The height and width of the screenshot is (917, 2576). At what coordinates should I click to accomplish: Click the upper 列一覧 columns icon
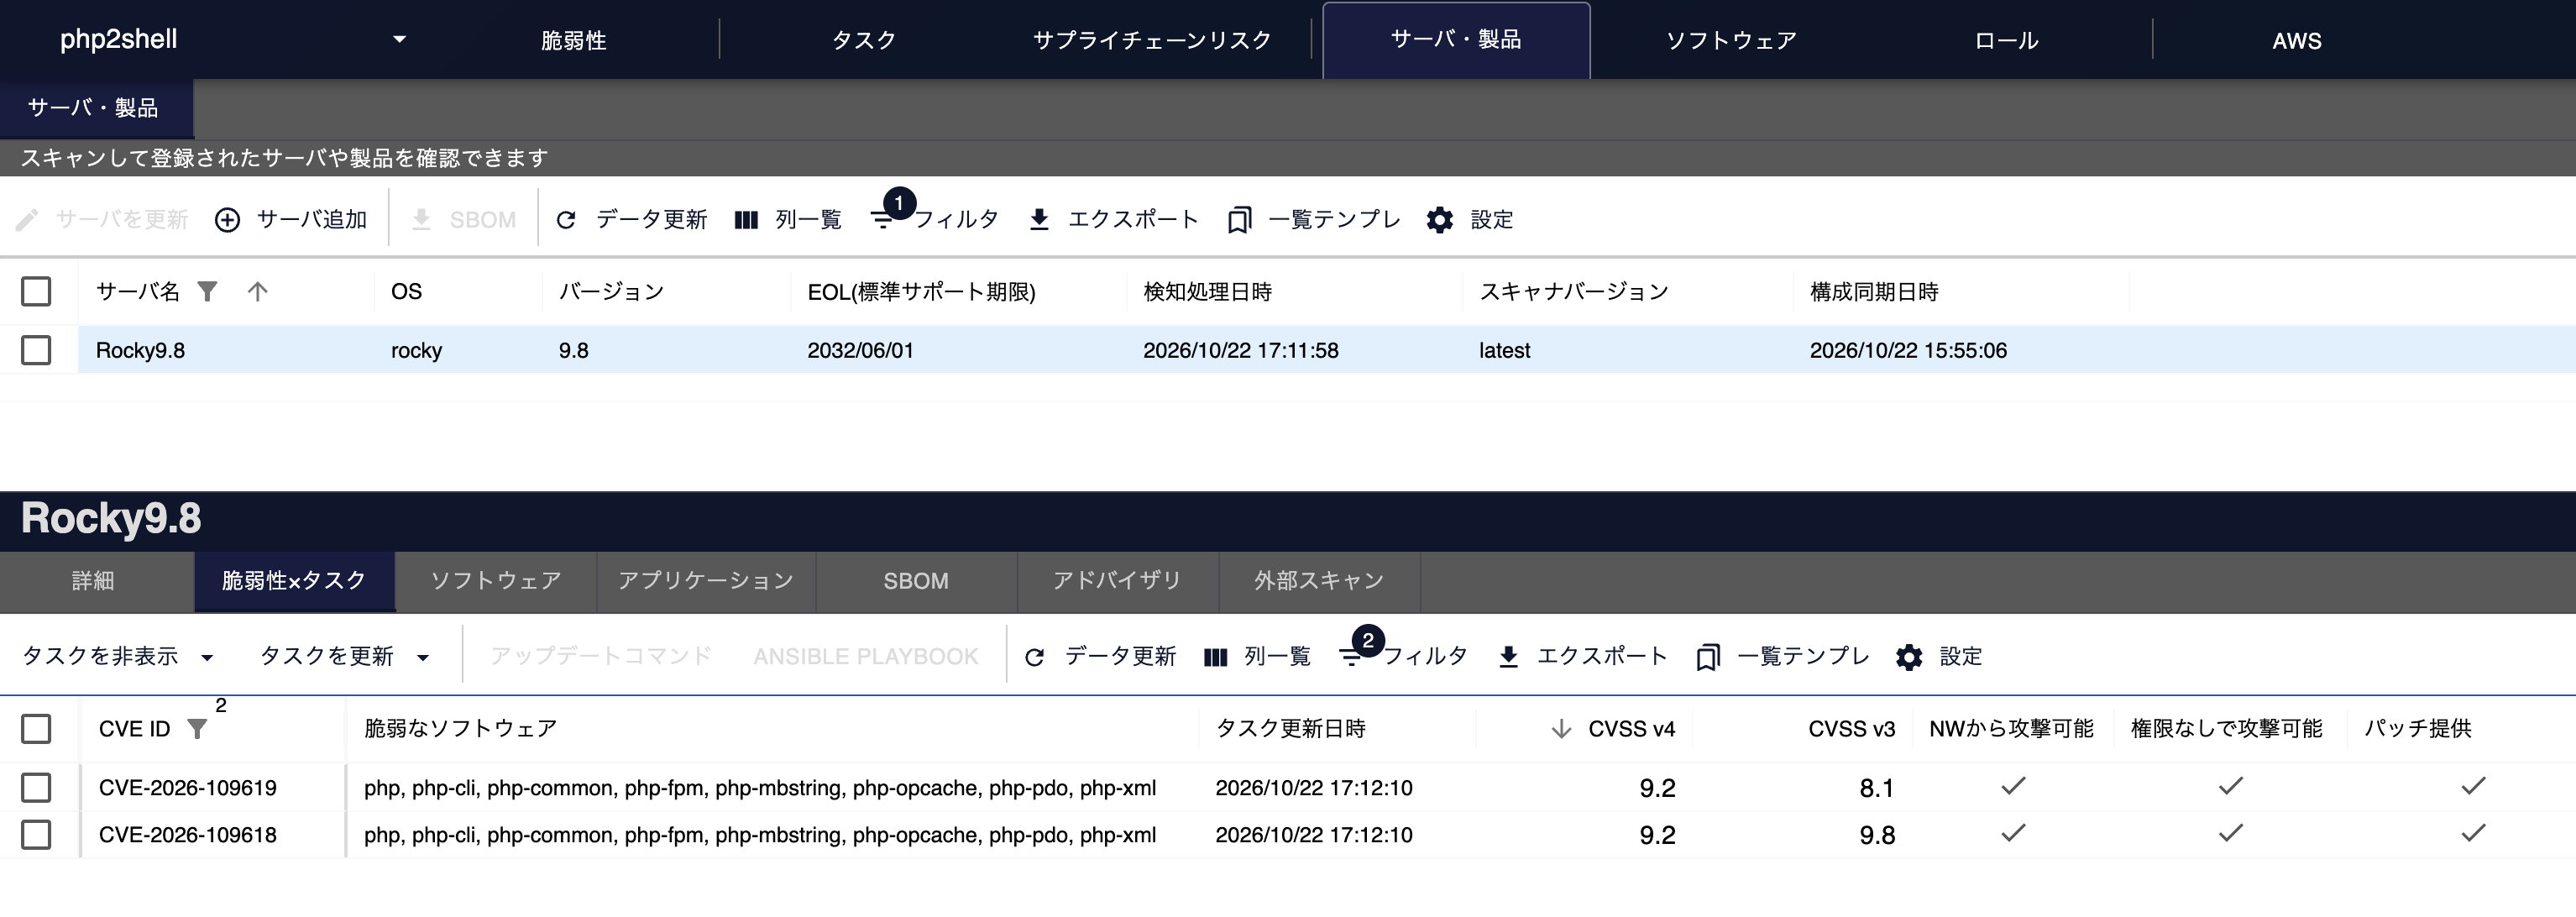pyautogui.click(x=746, y=220)
